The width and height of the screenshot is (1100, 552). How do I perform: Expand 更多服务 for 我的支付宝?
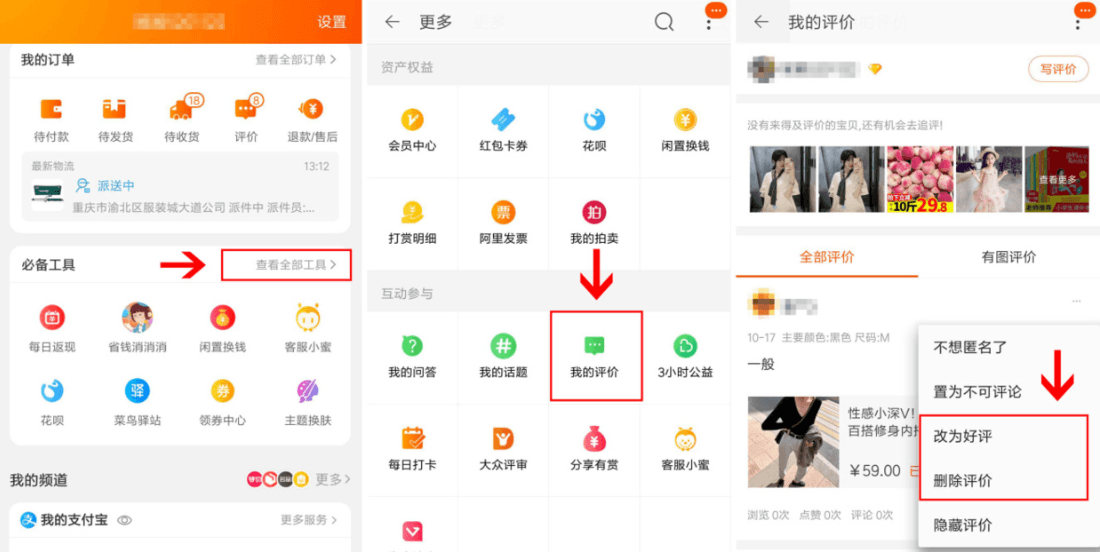point(309,520)
